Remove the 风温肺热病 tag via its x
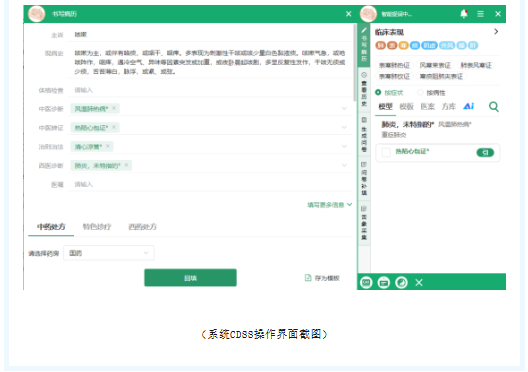 point(114,108)
